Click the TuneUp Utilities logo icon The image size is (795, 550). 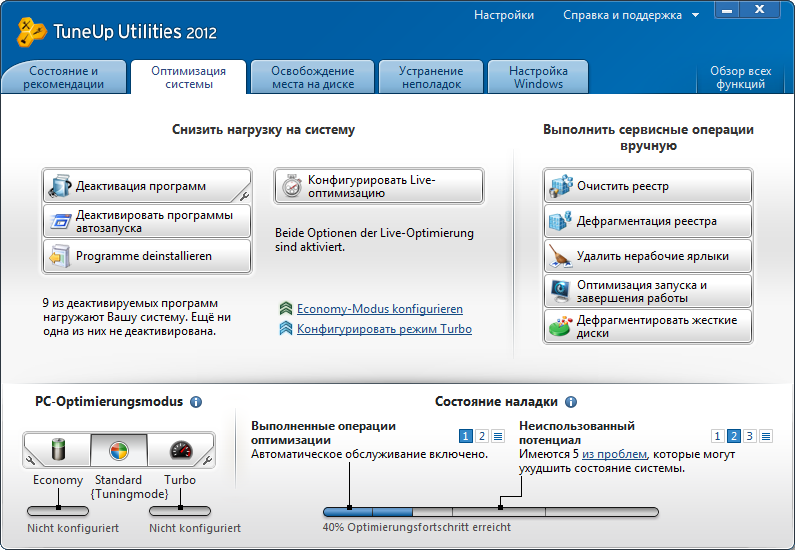pyautogui.click(x=31, y=32)
